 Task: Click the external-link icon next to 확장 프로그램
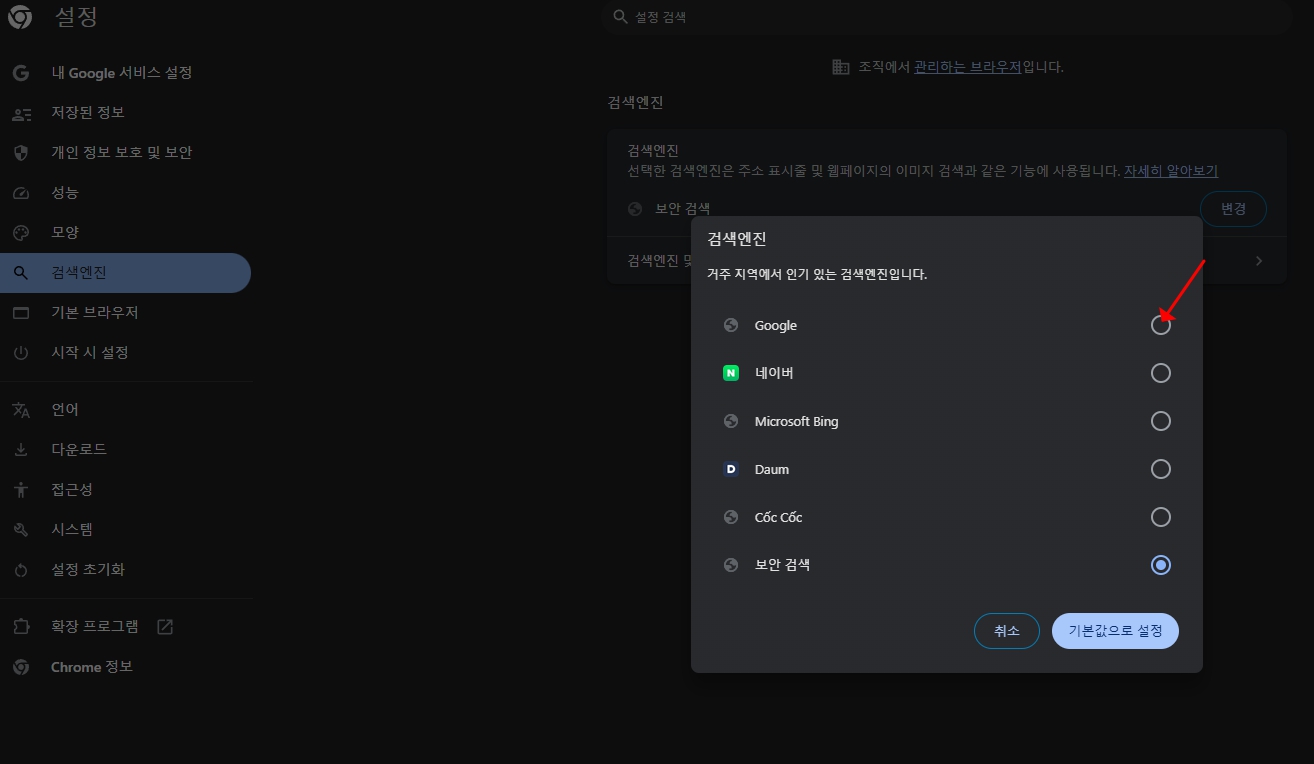[x=166, y=627]
